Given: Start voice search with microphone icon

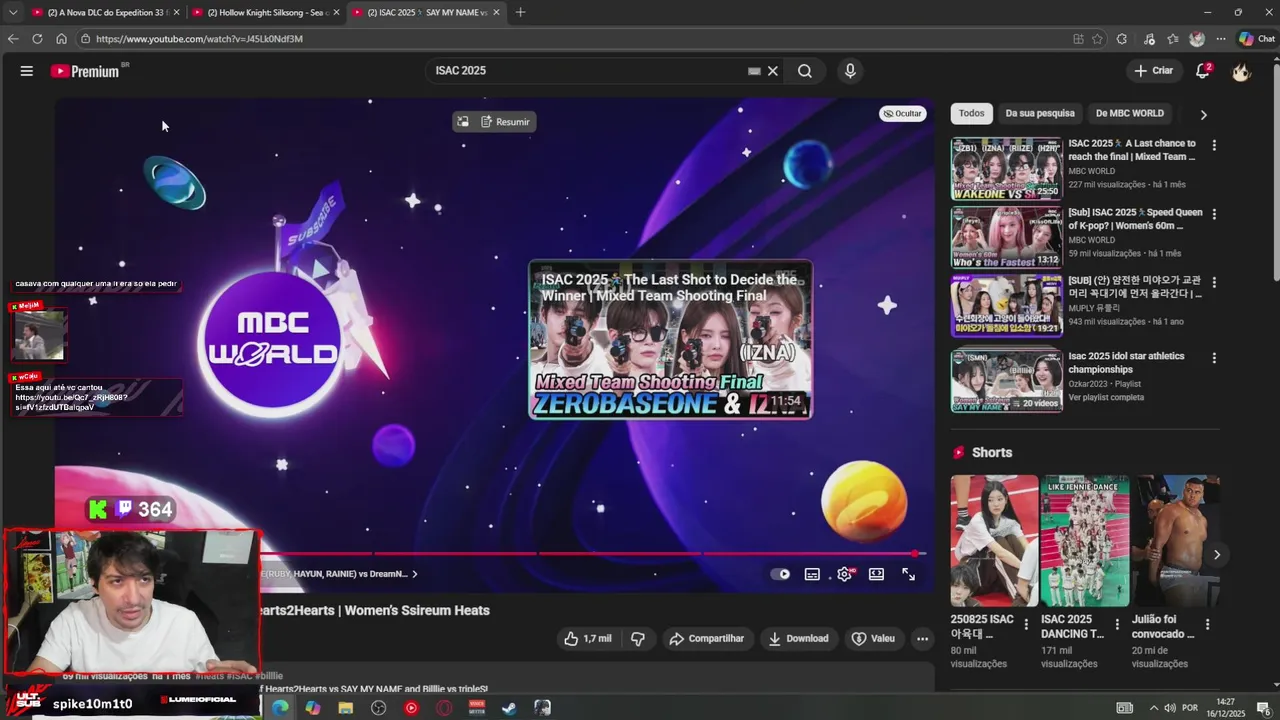Looking at the screenshot, I should (x=850, y=71).
